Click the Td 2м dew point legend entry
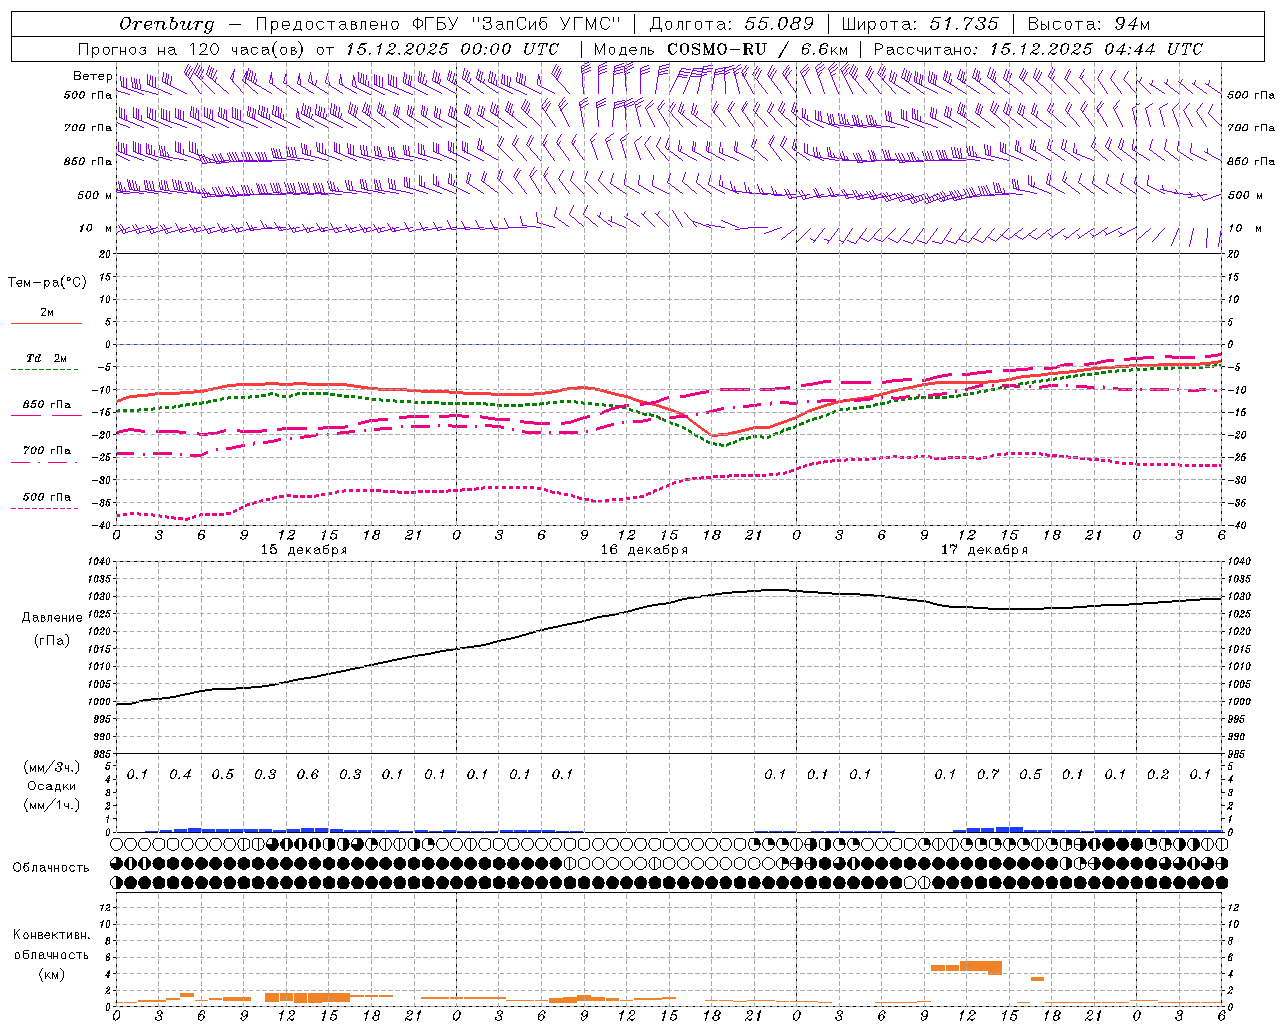Viewport: 1280px width, 1024px height. (47, 358)
